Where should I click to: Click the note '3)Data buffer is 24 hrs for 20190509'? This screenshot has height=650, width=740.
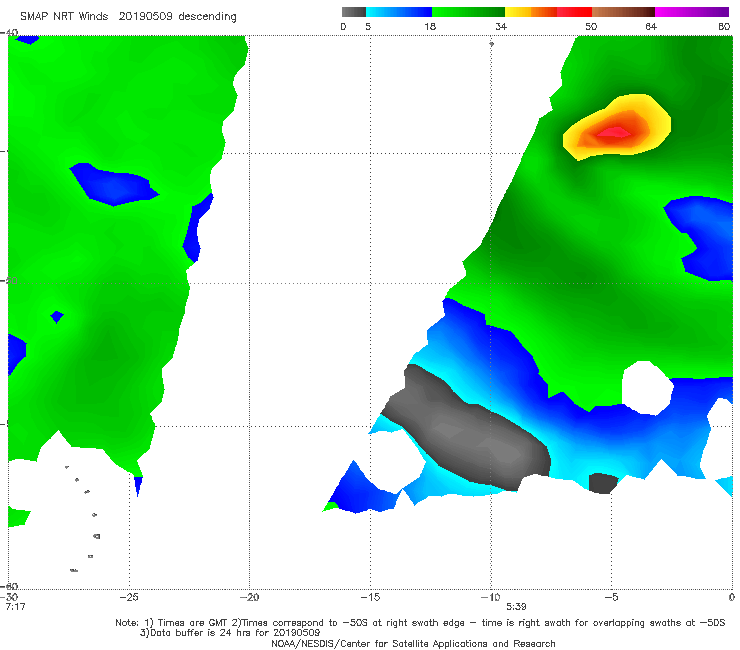(230, 633)
